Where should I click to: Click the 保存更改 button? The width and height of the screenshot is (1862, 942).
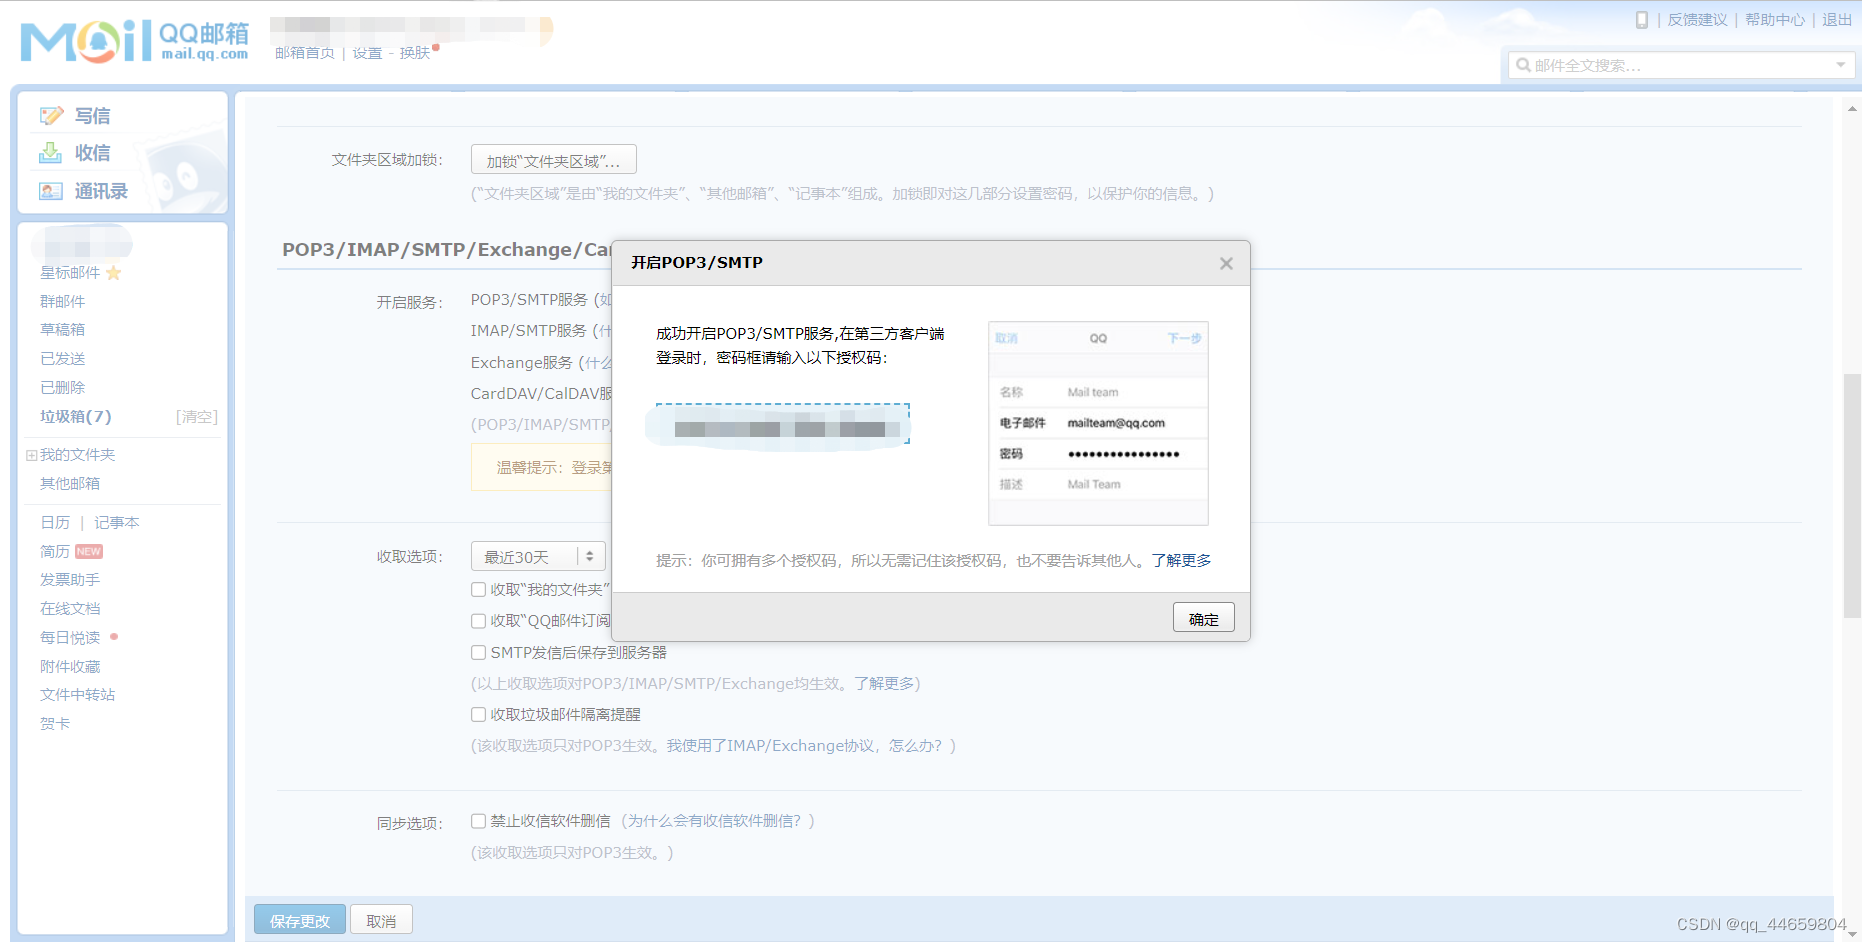point(300,920)
